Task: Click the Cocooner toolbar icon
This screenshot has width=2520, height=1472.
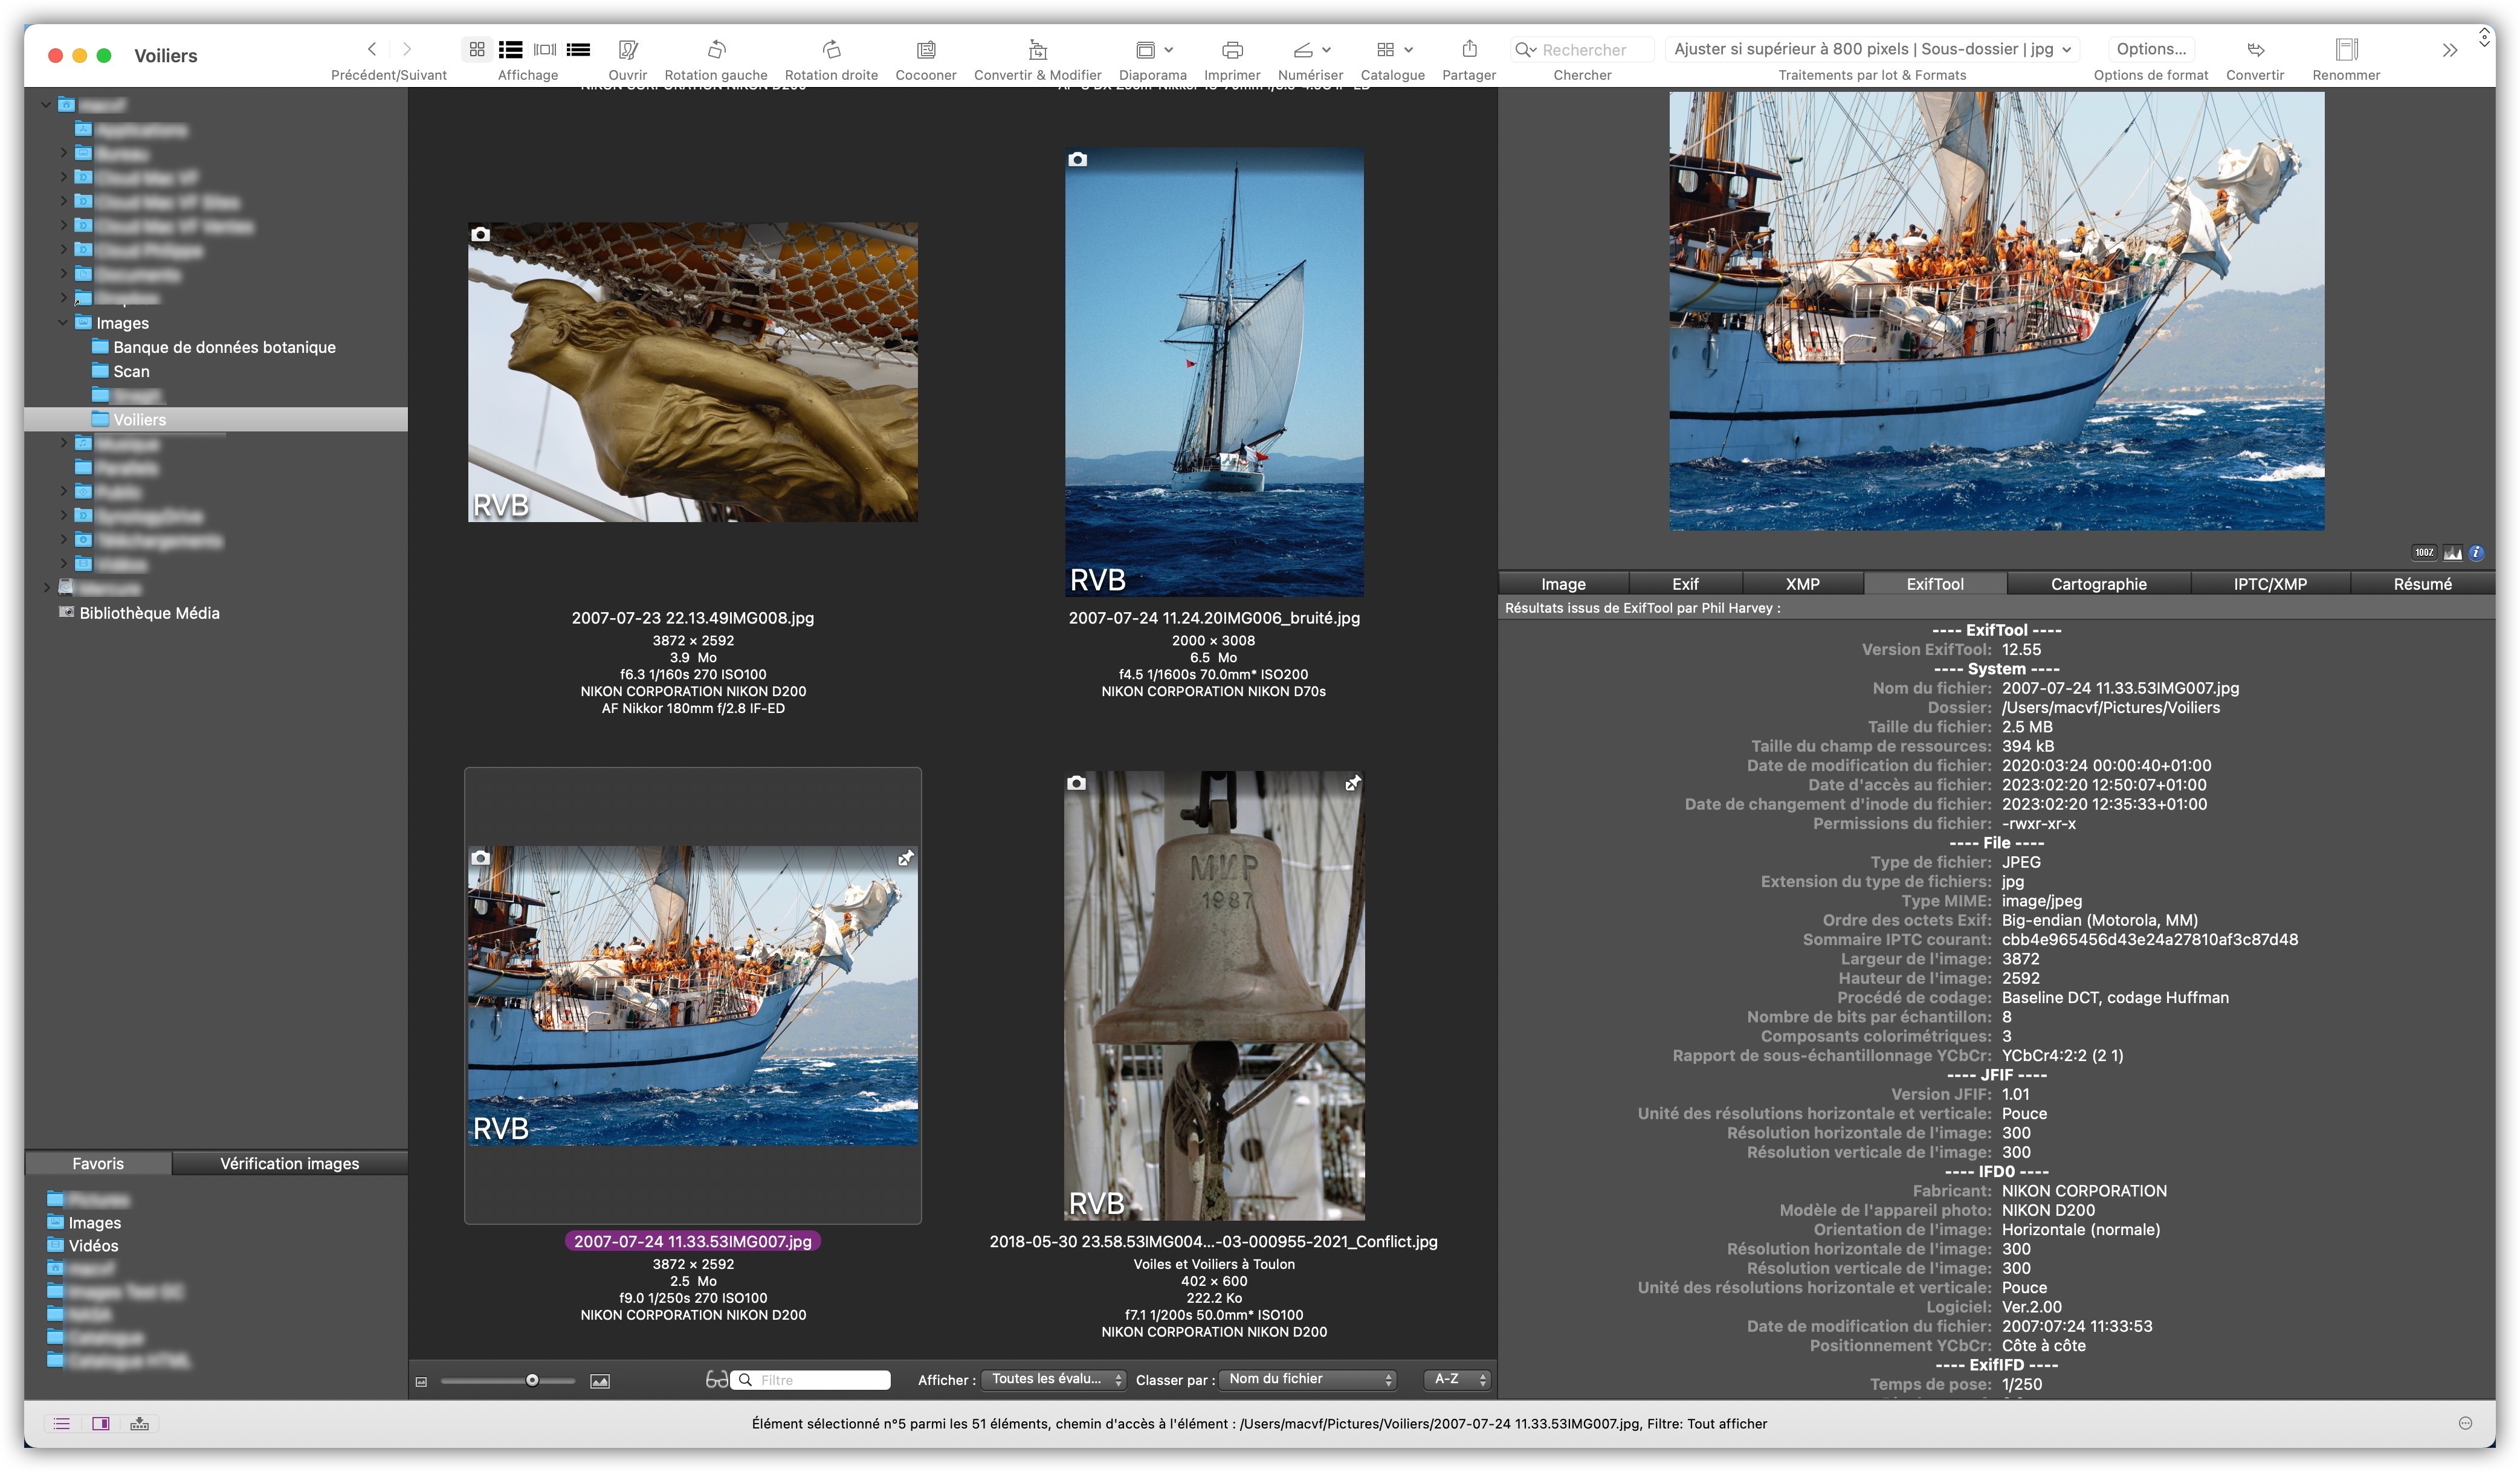Action: pos(926,49)
